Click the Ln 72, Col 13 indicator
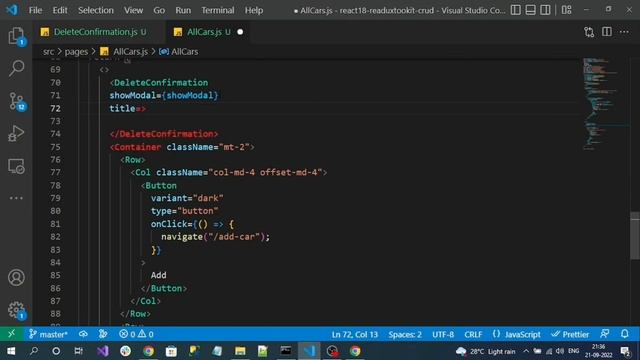The height and width of the screenshot is (360, 640). tap(355, 334)
